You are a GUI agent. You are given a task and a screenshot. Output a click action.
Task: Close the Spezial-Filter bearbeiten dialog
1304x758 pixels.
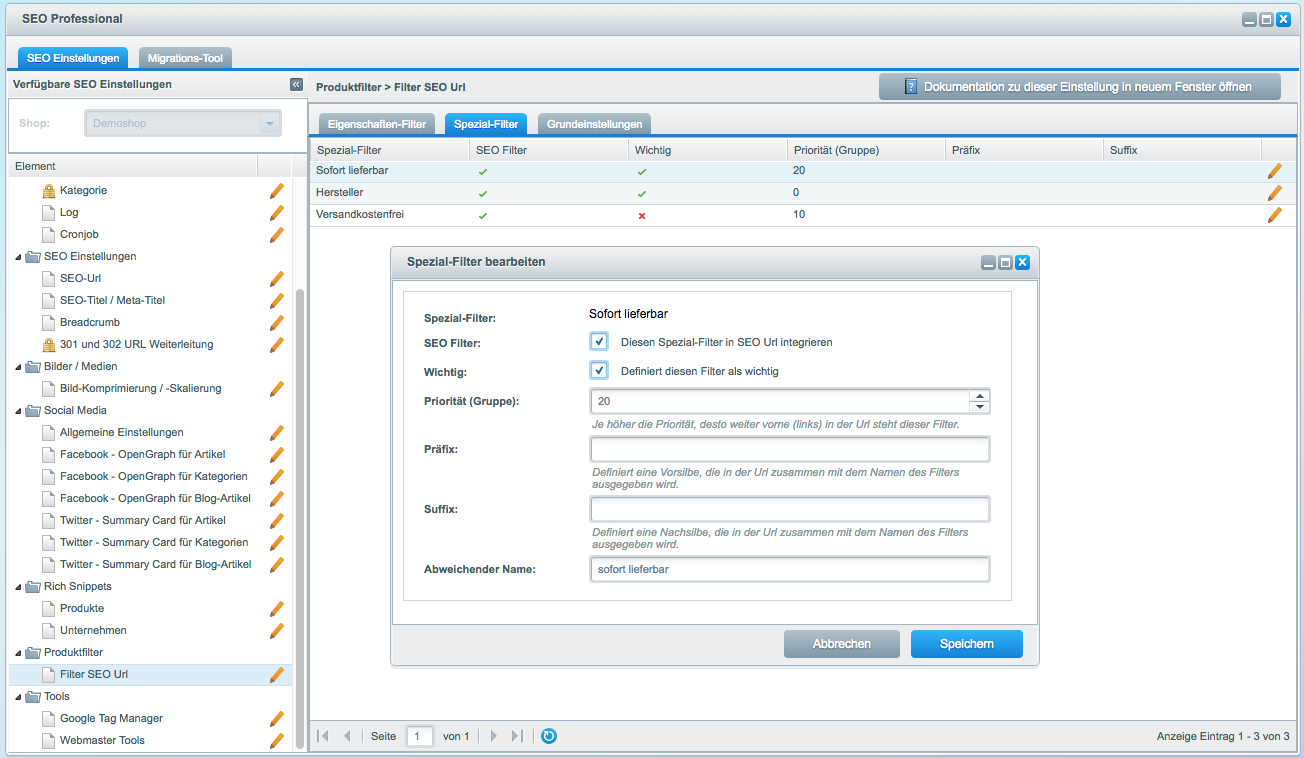click(x=1022, y=262)
